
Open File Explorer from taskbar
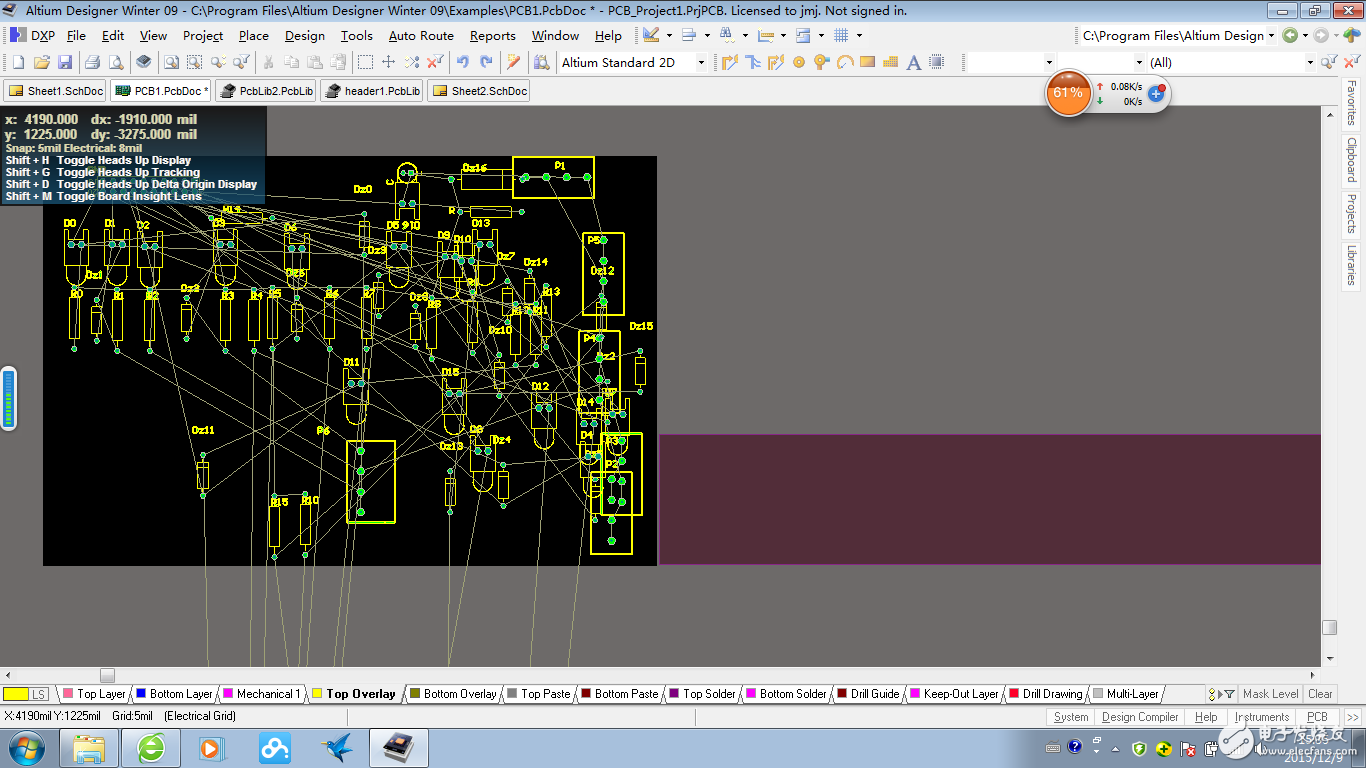click(90, 747)
